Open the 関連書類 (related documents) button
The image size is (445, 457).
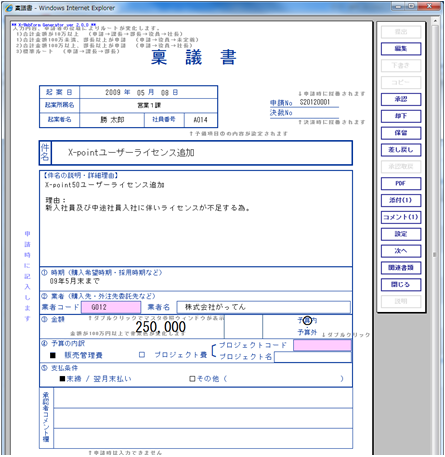click(x=401, y=268)
